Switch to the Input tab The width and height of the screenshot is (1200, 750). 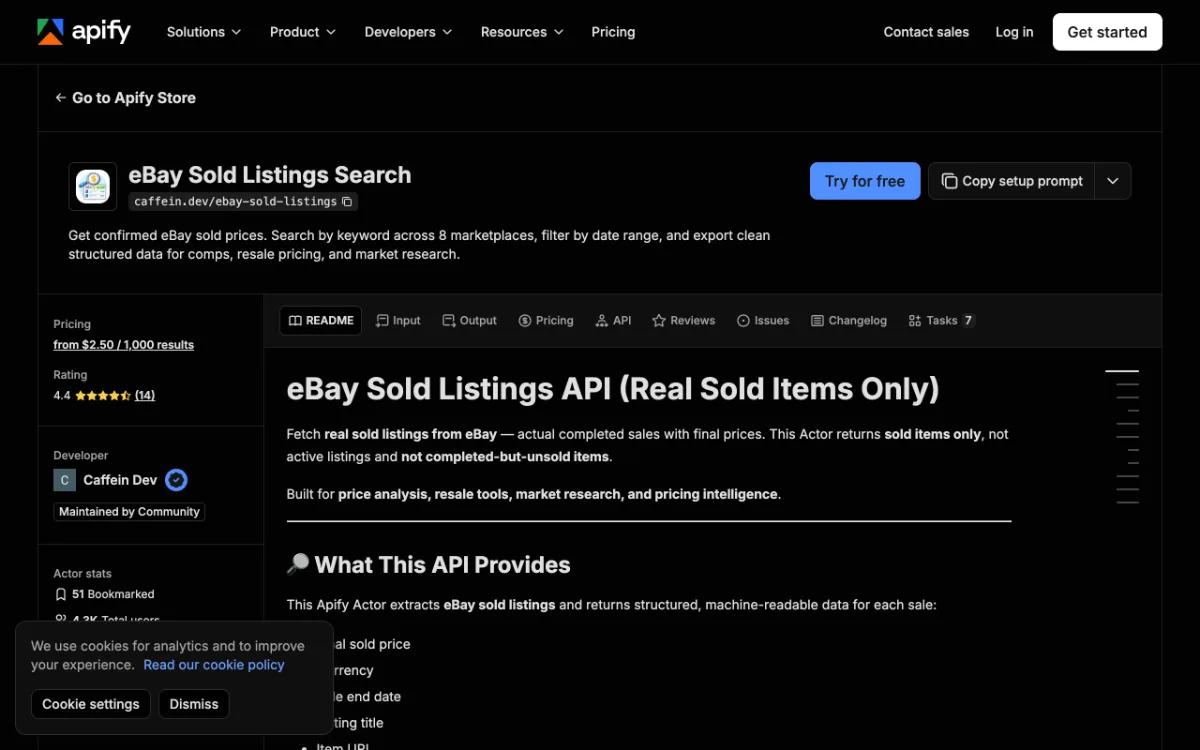point(398,321)
